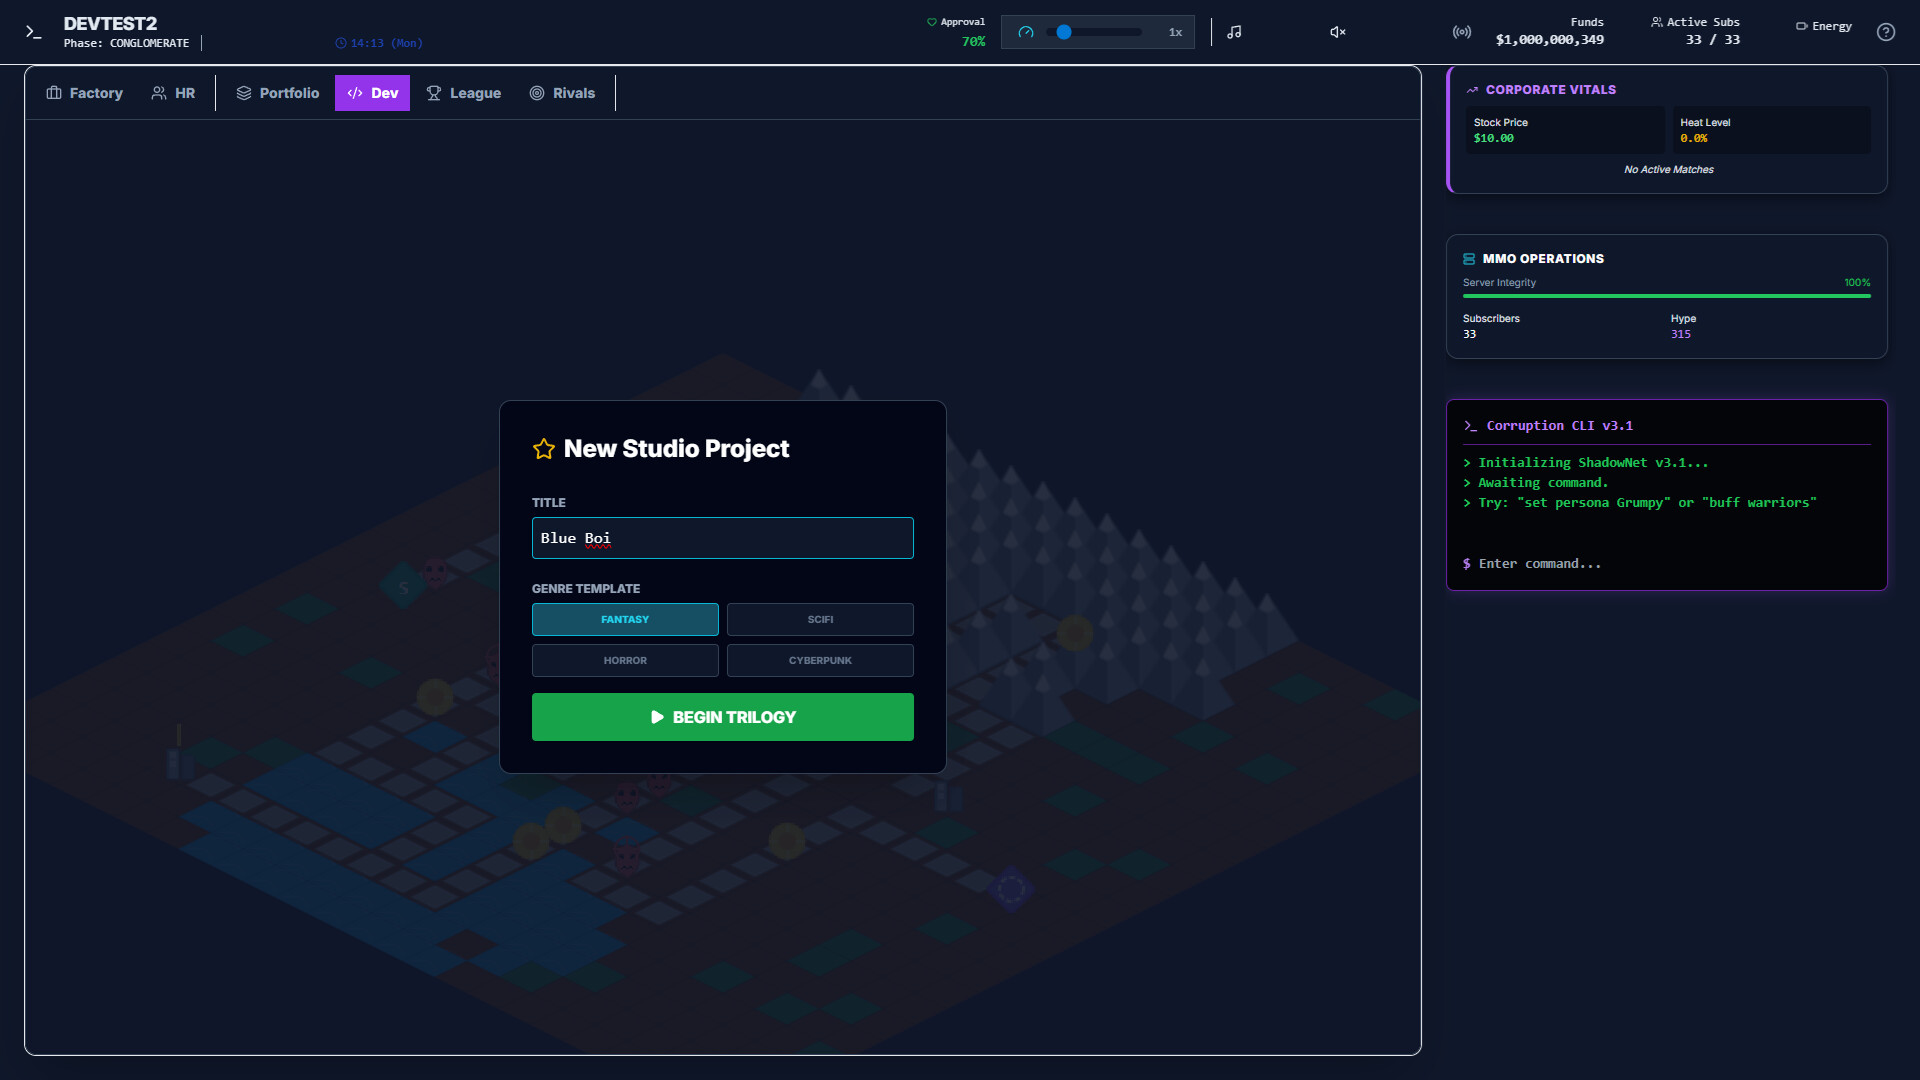This screenshot has height=1080, width=1920.
Task: Click the BEGIN TRILOGY button
Action: 722,716
